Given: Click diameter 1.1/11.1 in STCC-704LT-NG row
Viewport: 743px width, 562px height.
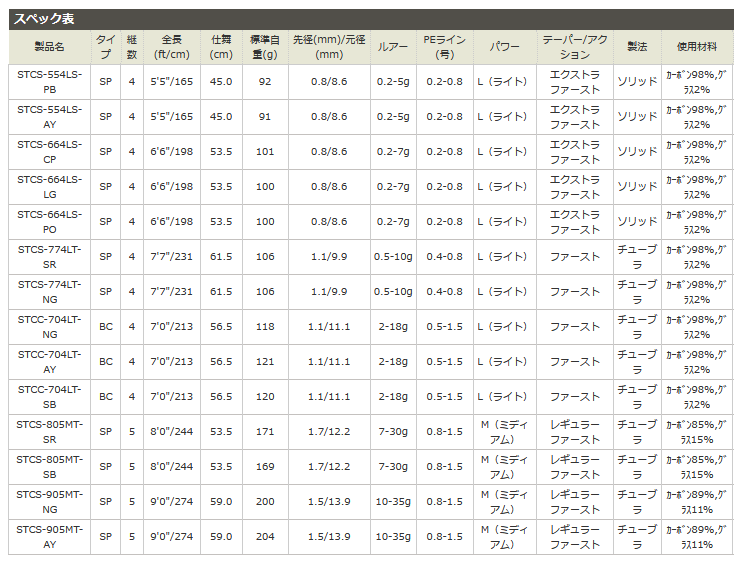Looking at the screenshot, I should 329,327.
